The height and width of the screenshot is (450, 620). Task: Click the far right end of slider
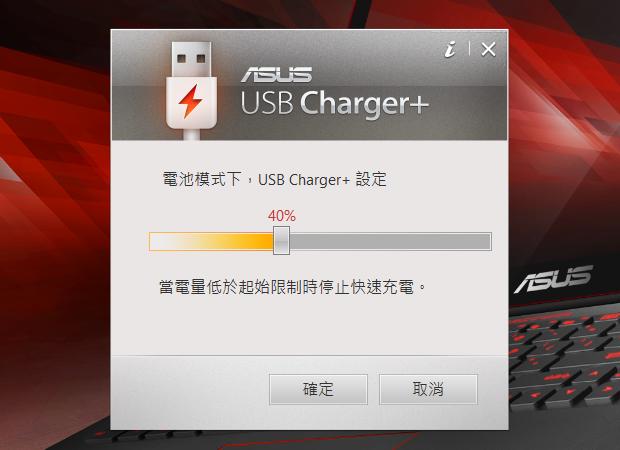[x=490, y=241]
